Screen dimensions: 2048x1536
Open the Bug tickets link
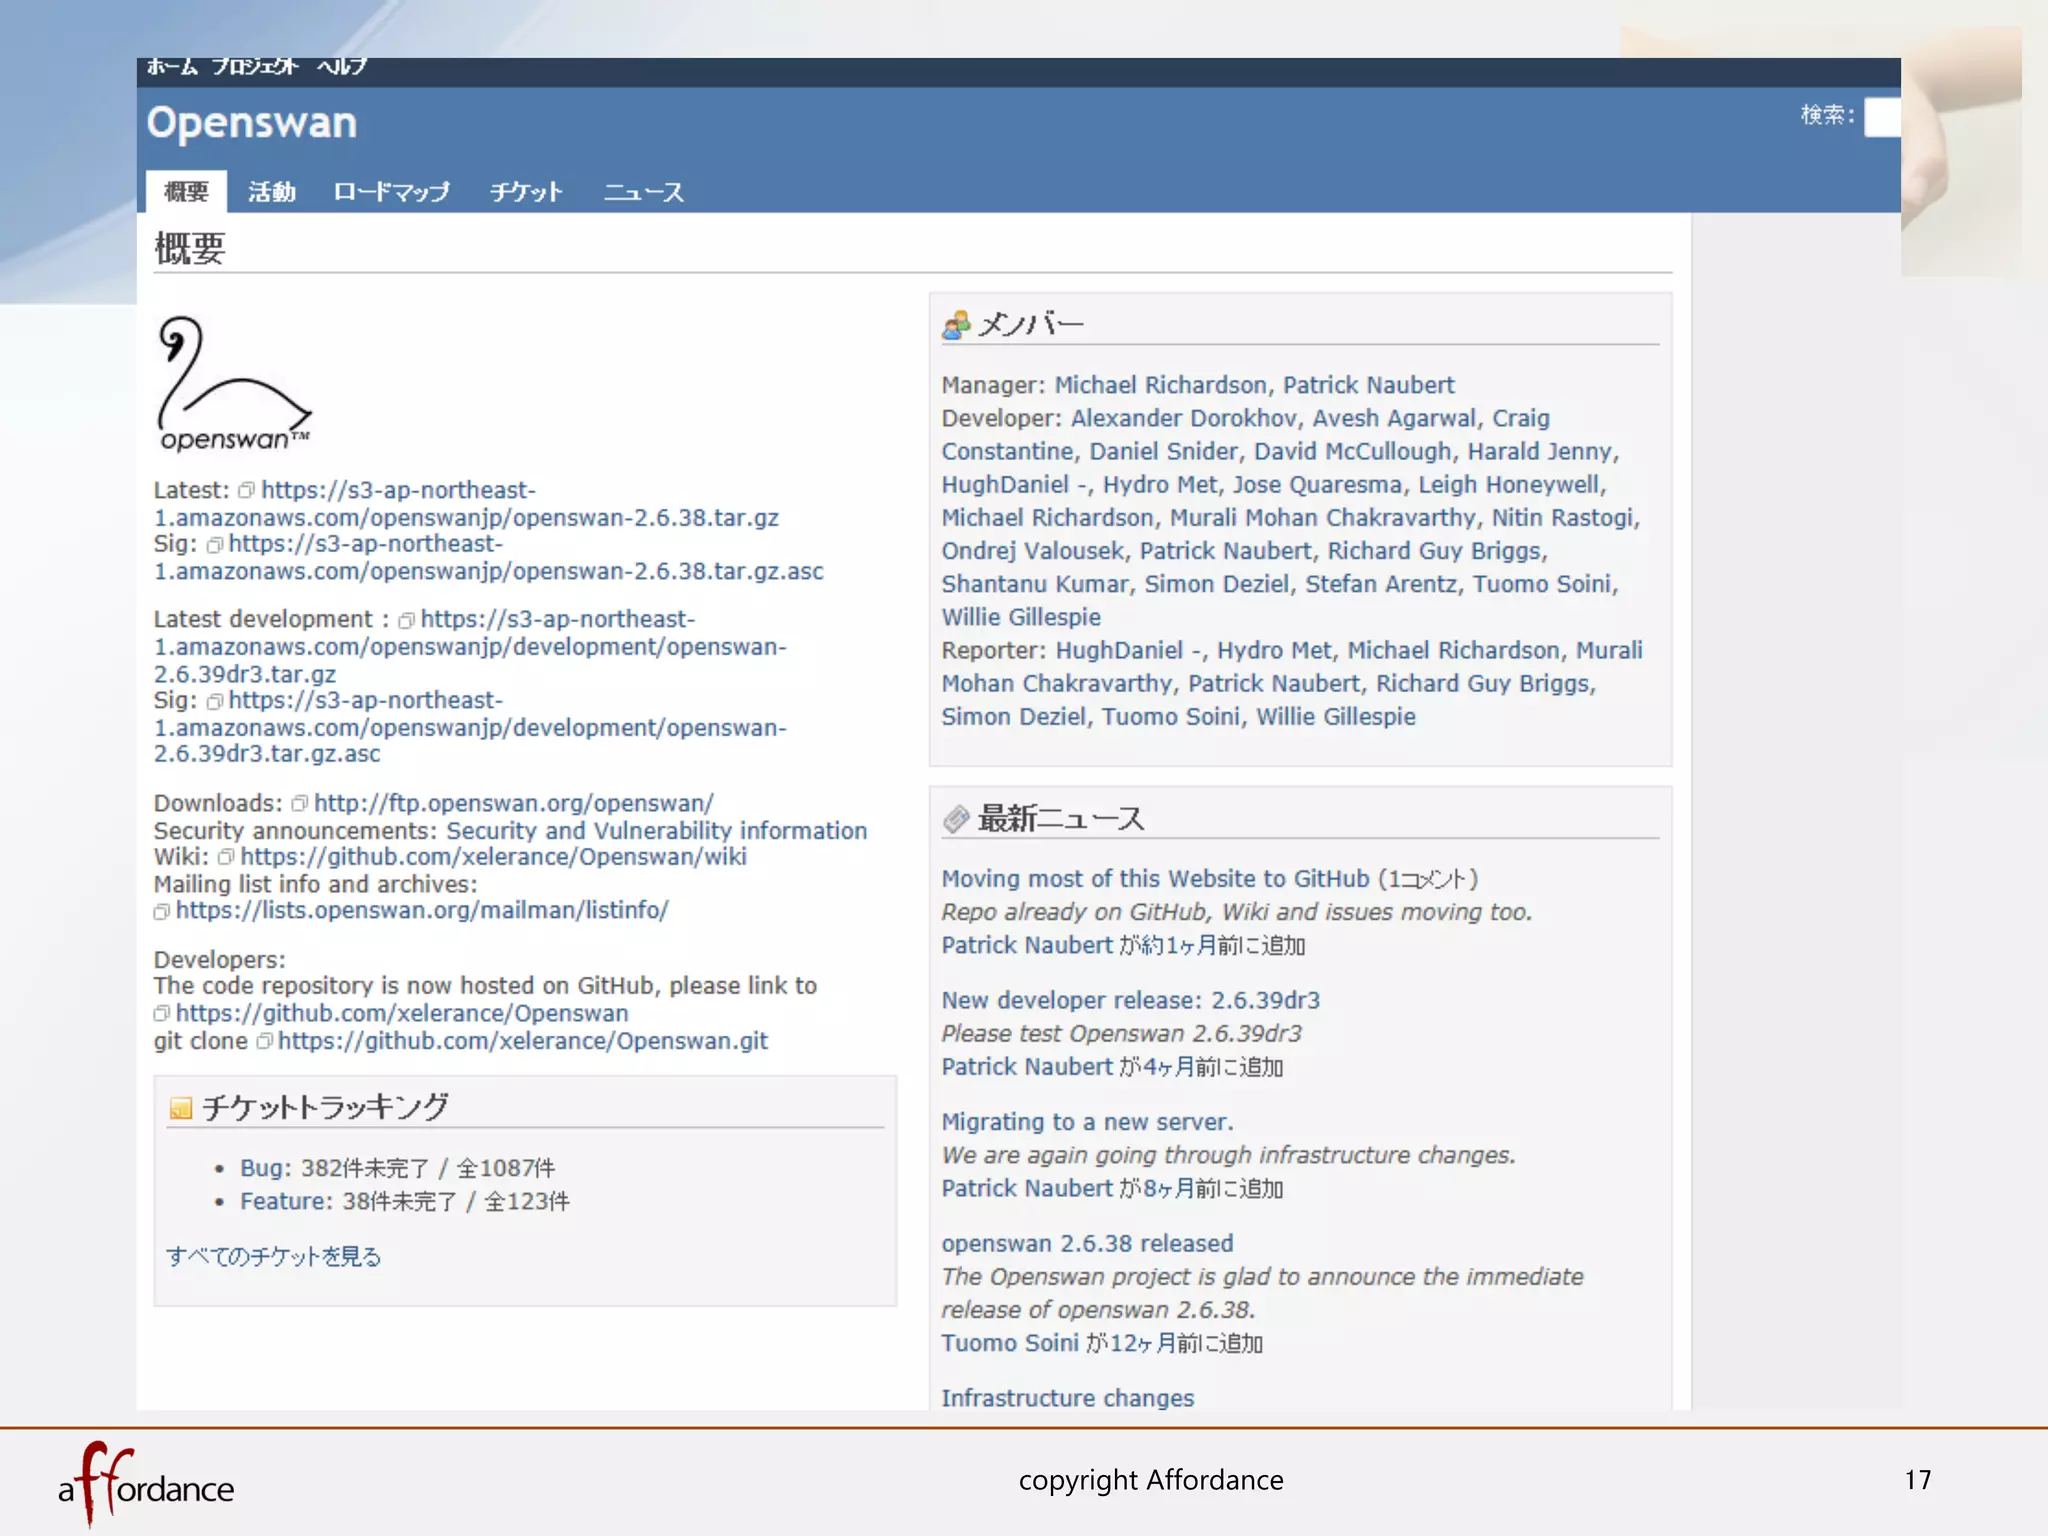click(262, 1168)
